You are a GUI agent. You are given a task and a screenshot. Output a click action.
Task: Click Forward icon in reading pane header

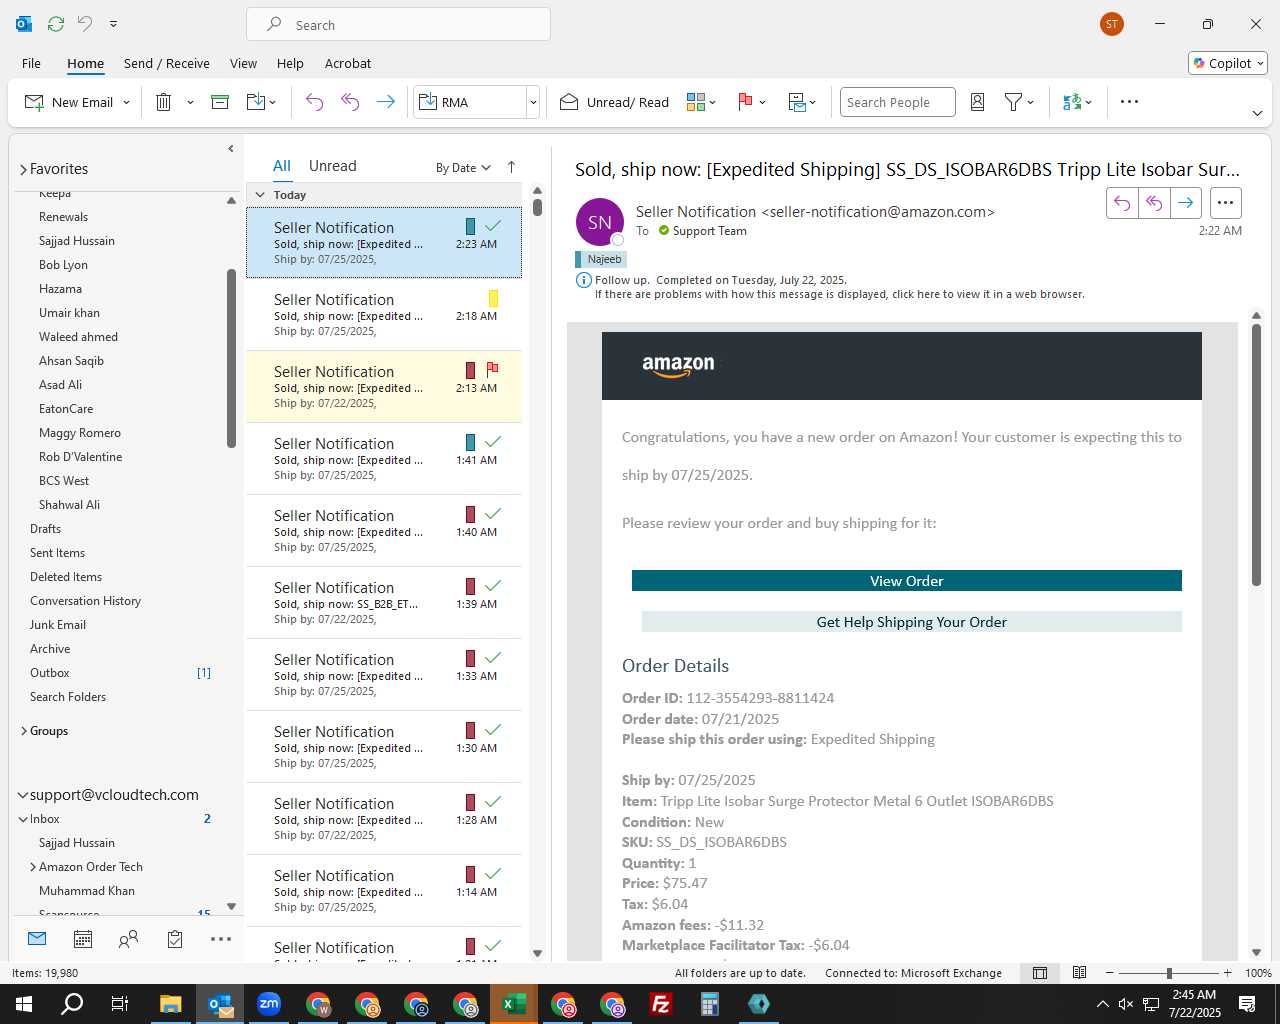coord(1185,203)
